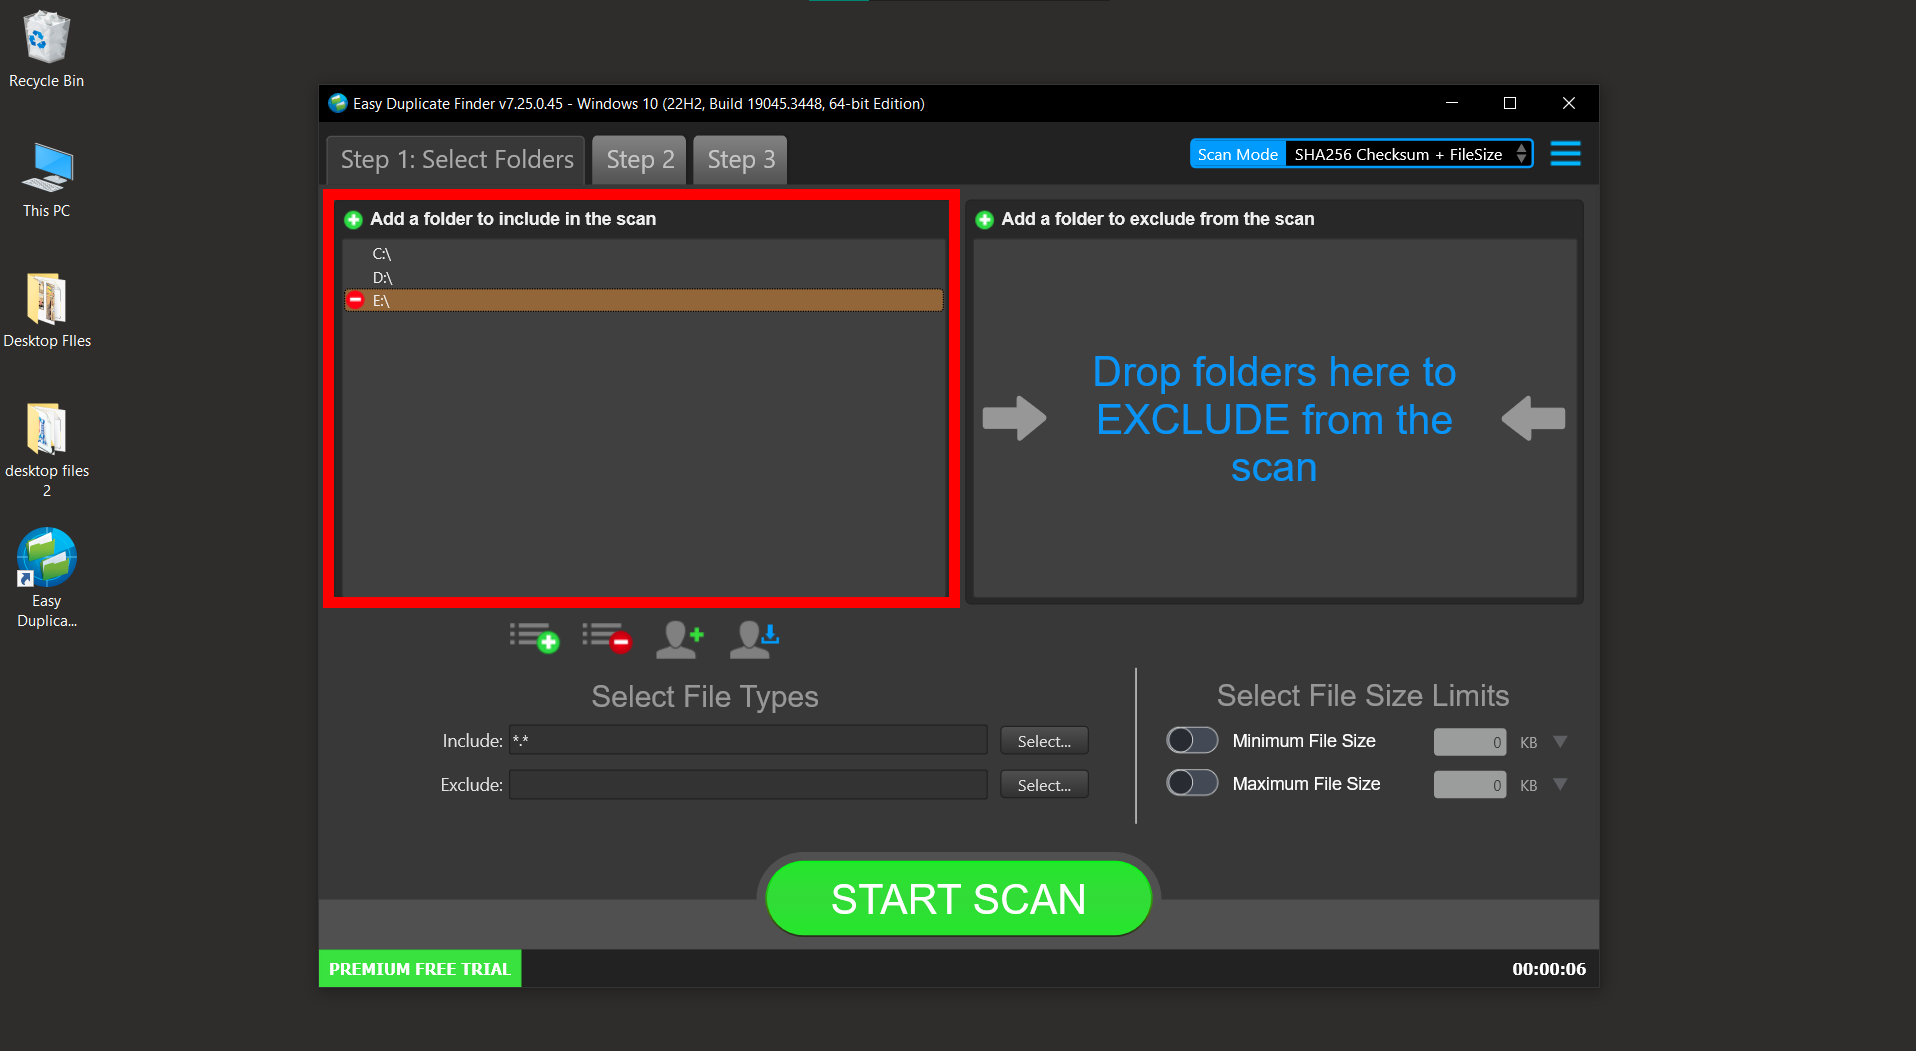Switch to Step 1: Select Folders tab
Viewport: 1916px width, 1051px height.
tap(456, 160)
